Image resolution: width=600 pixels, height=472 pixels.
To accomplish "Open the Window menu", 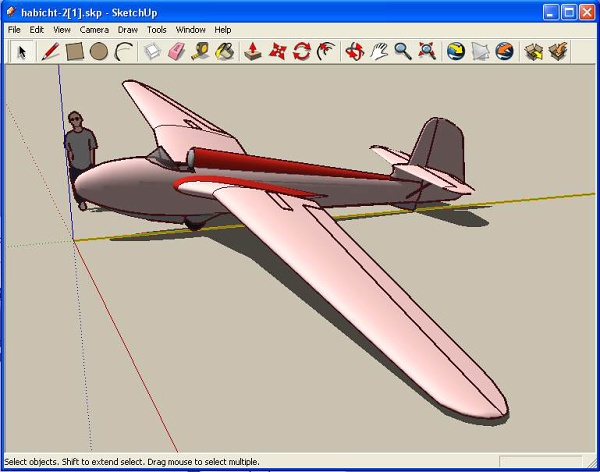I will [190, 30].
